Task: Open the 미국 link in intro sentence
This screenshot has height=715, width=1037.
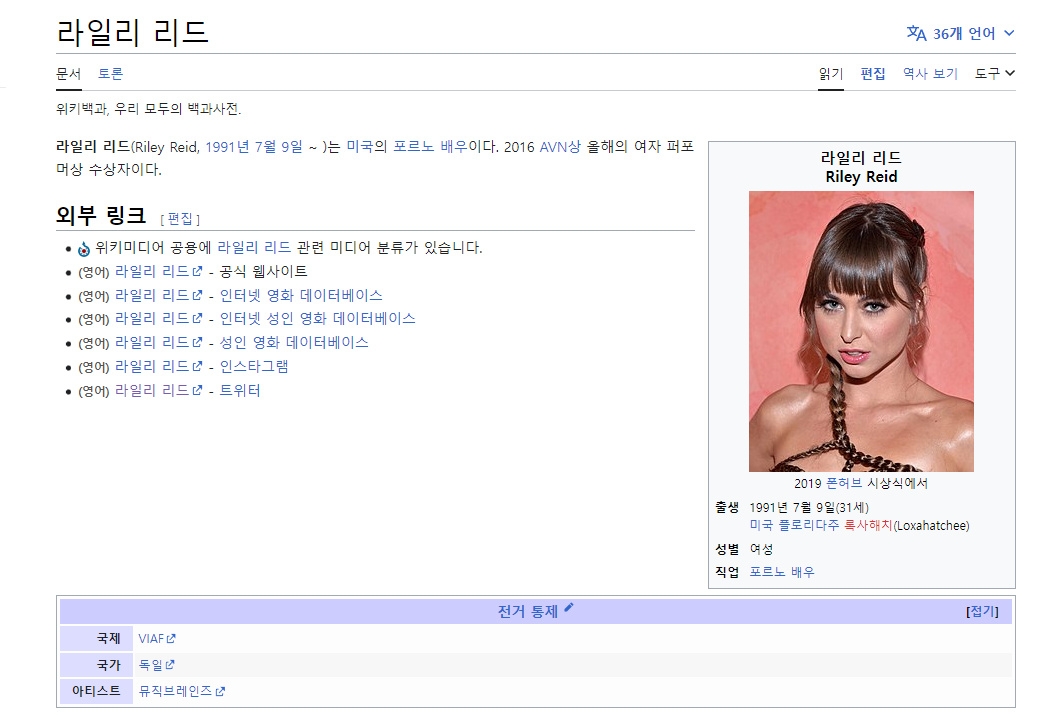Action: 360,147
